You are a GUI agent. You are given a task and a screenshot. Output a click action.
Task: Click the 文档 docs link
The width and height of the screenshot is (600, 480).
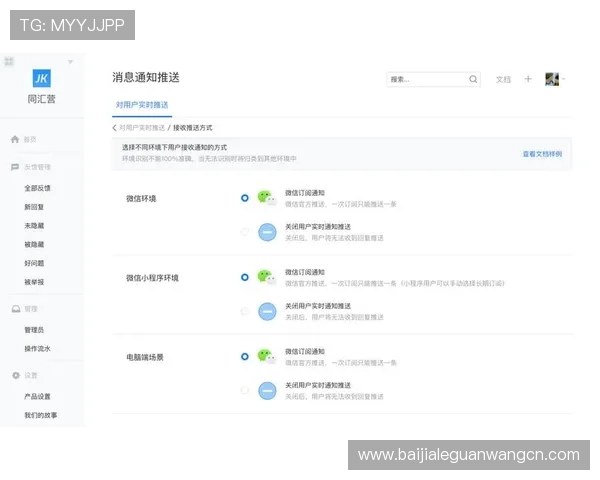pyautogui.click(x=503, y=79)
